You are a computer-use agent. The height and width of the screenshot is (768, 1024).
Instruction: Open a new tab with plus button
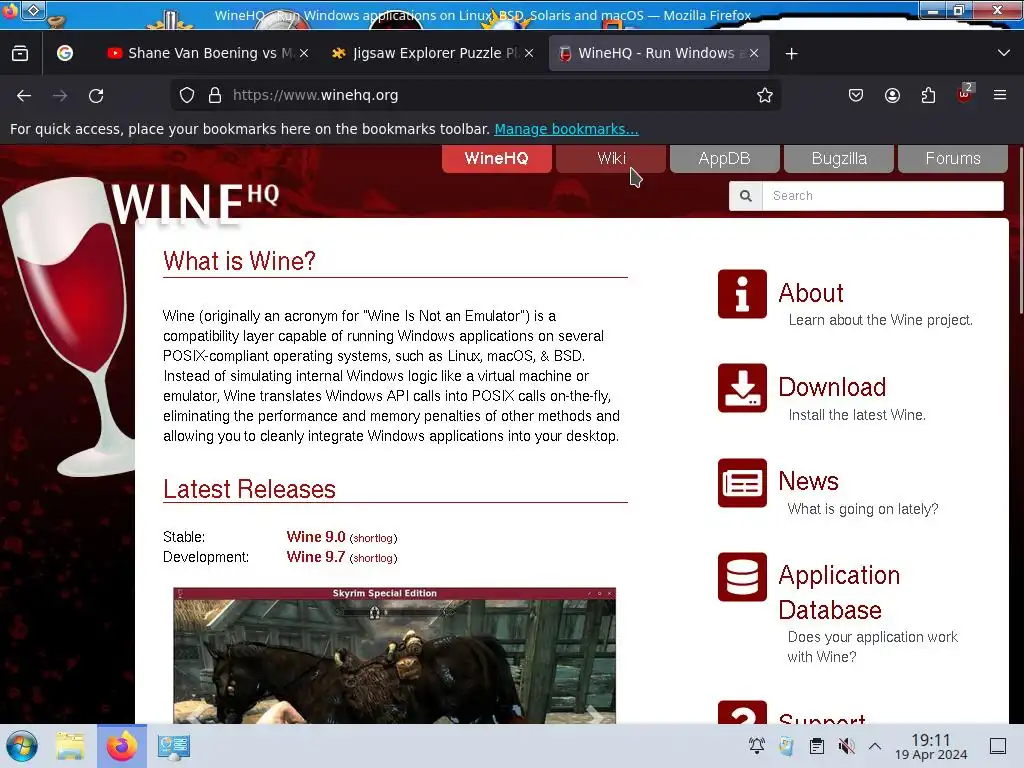792,54
